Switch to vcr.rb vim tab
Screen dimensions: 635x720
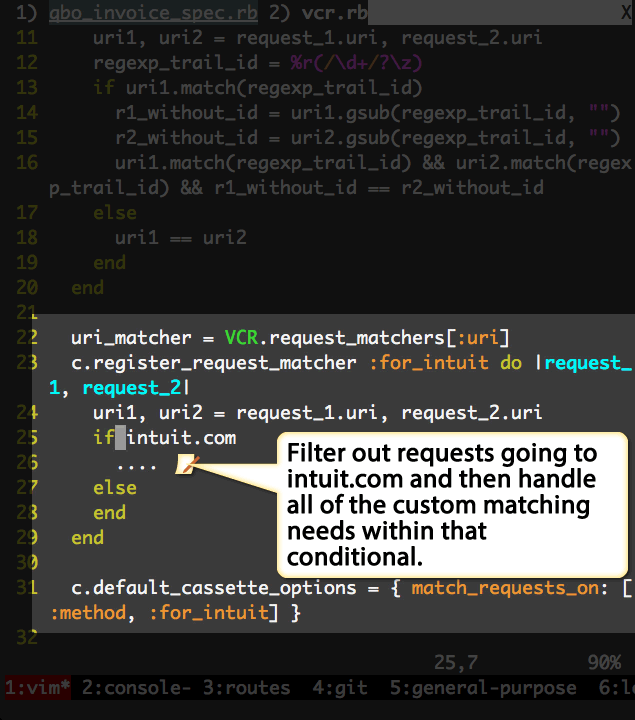pyautogui.click(x=335, y=13)
